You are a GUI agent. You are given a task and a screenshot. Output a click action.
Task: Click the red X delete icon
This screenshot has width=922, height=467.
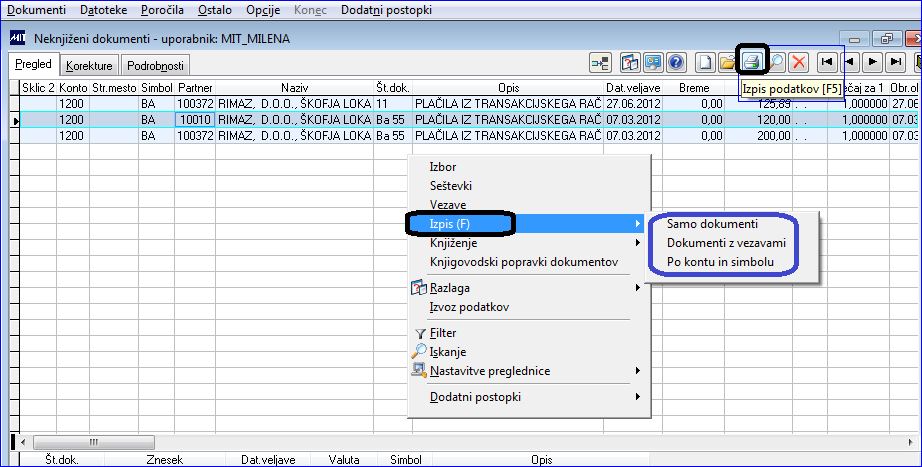pos(798,62)
